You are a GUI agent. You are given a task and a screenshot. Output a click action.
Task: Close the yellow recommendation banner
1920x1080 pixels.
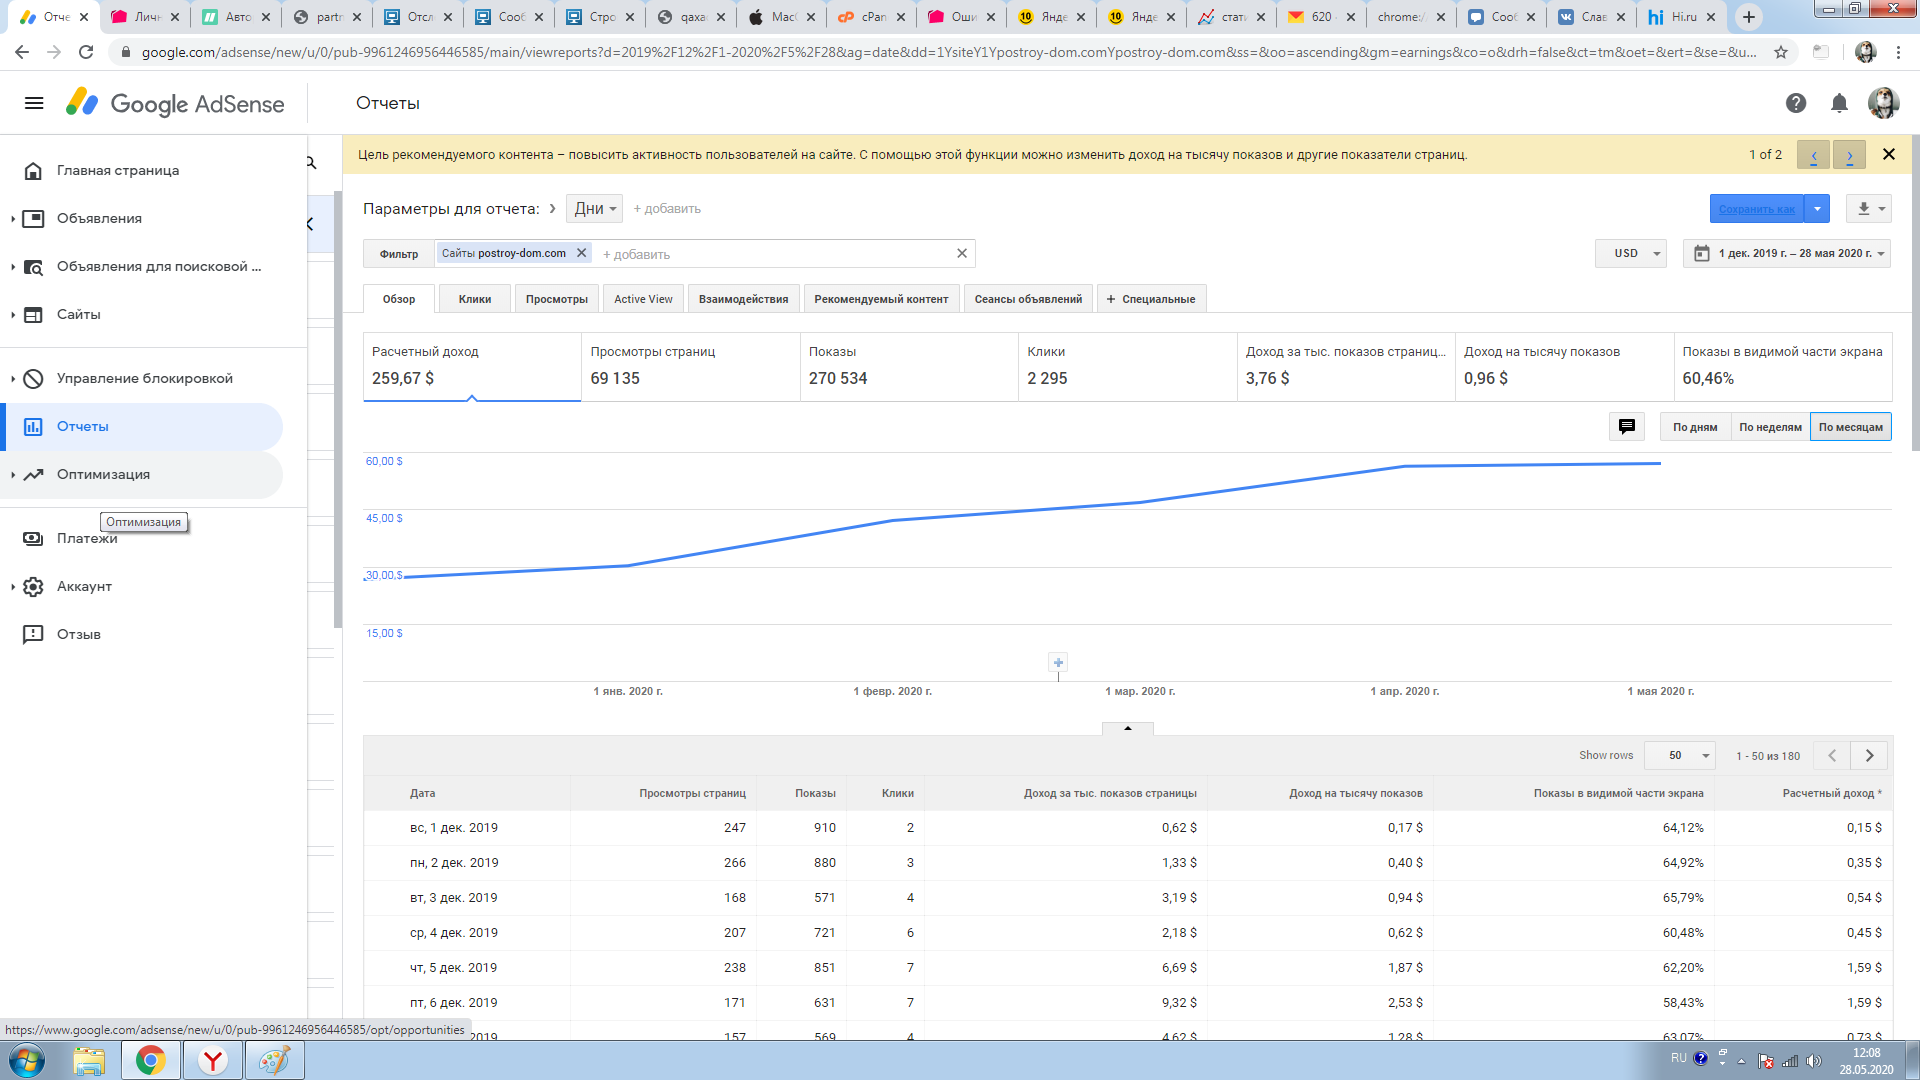1889,154
